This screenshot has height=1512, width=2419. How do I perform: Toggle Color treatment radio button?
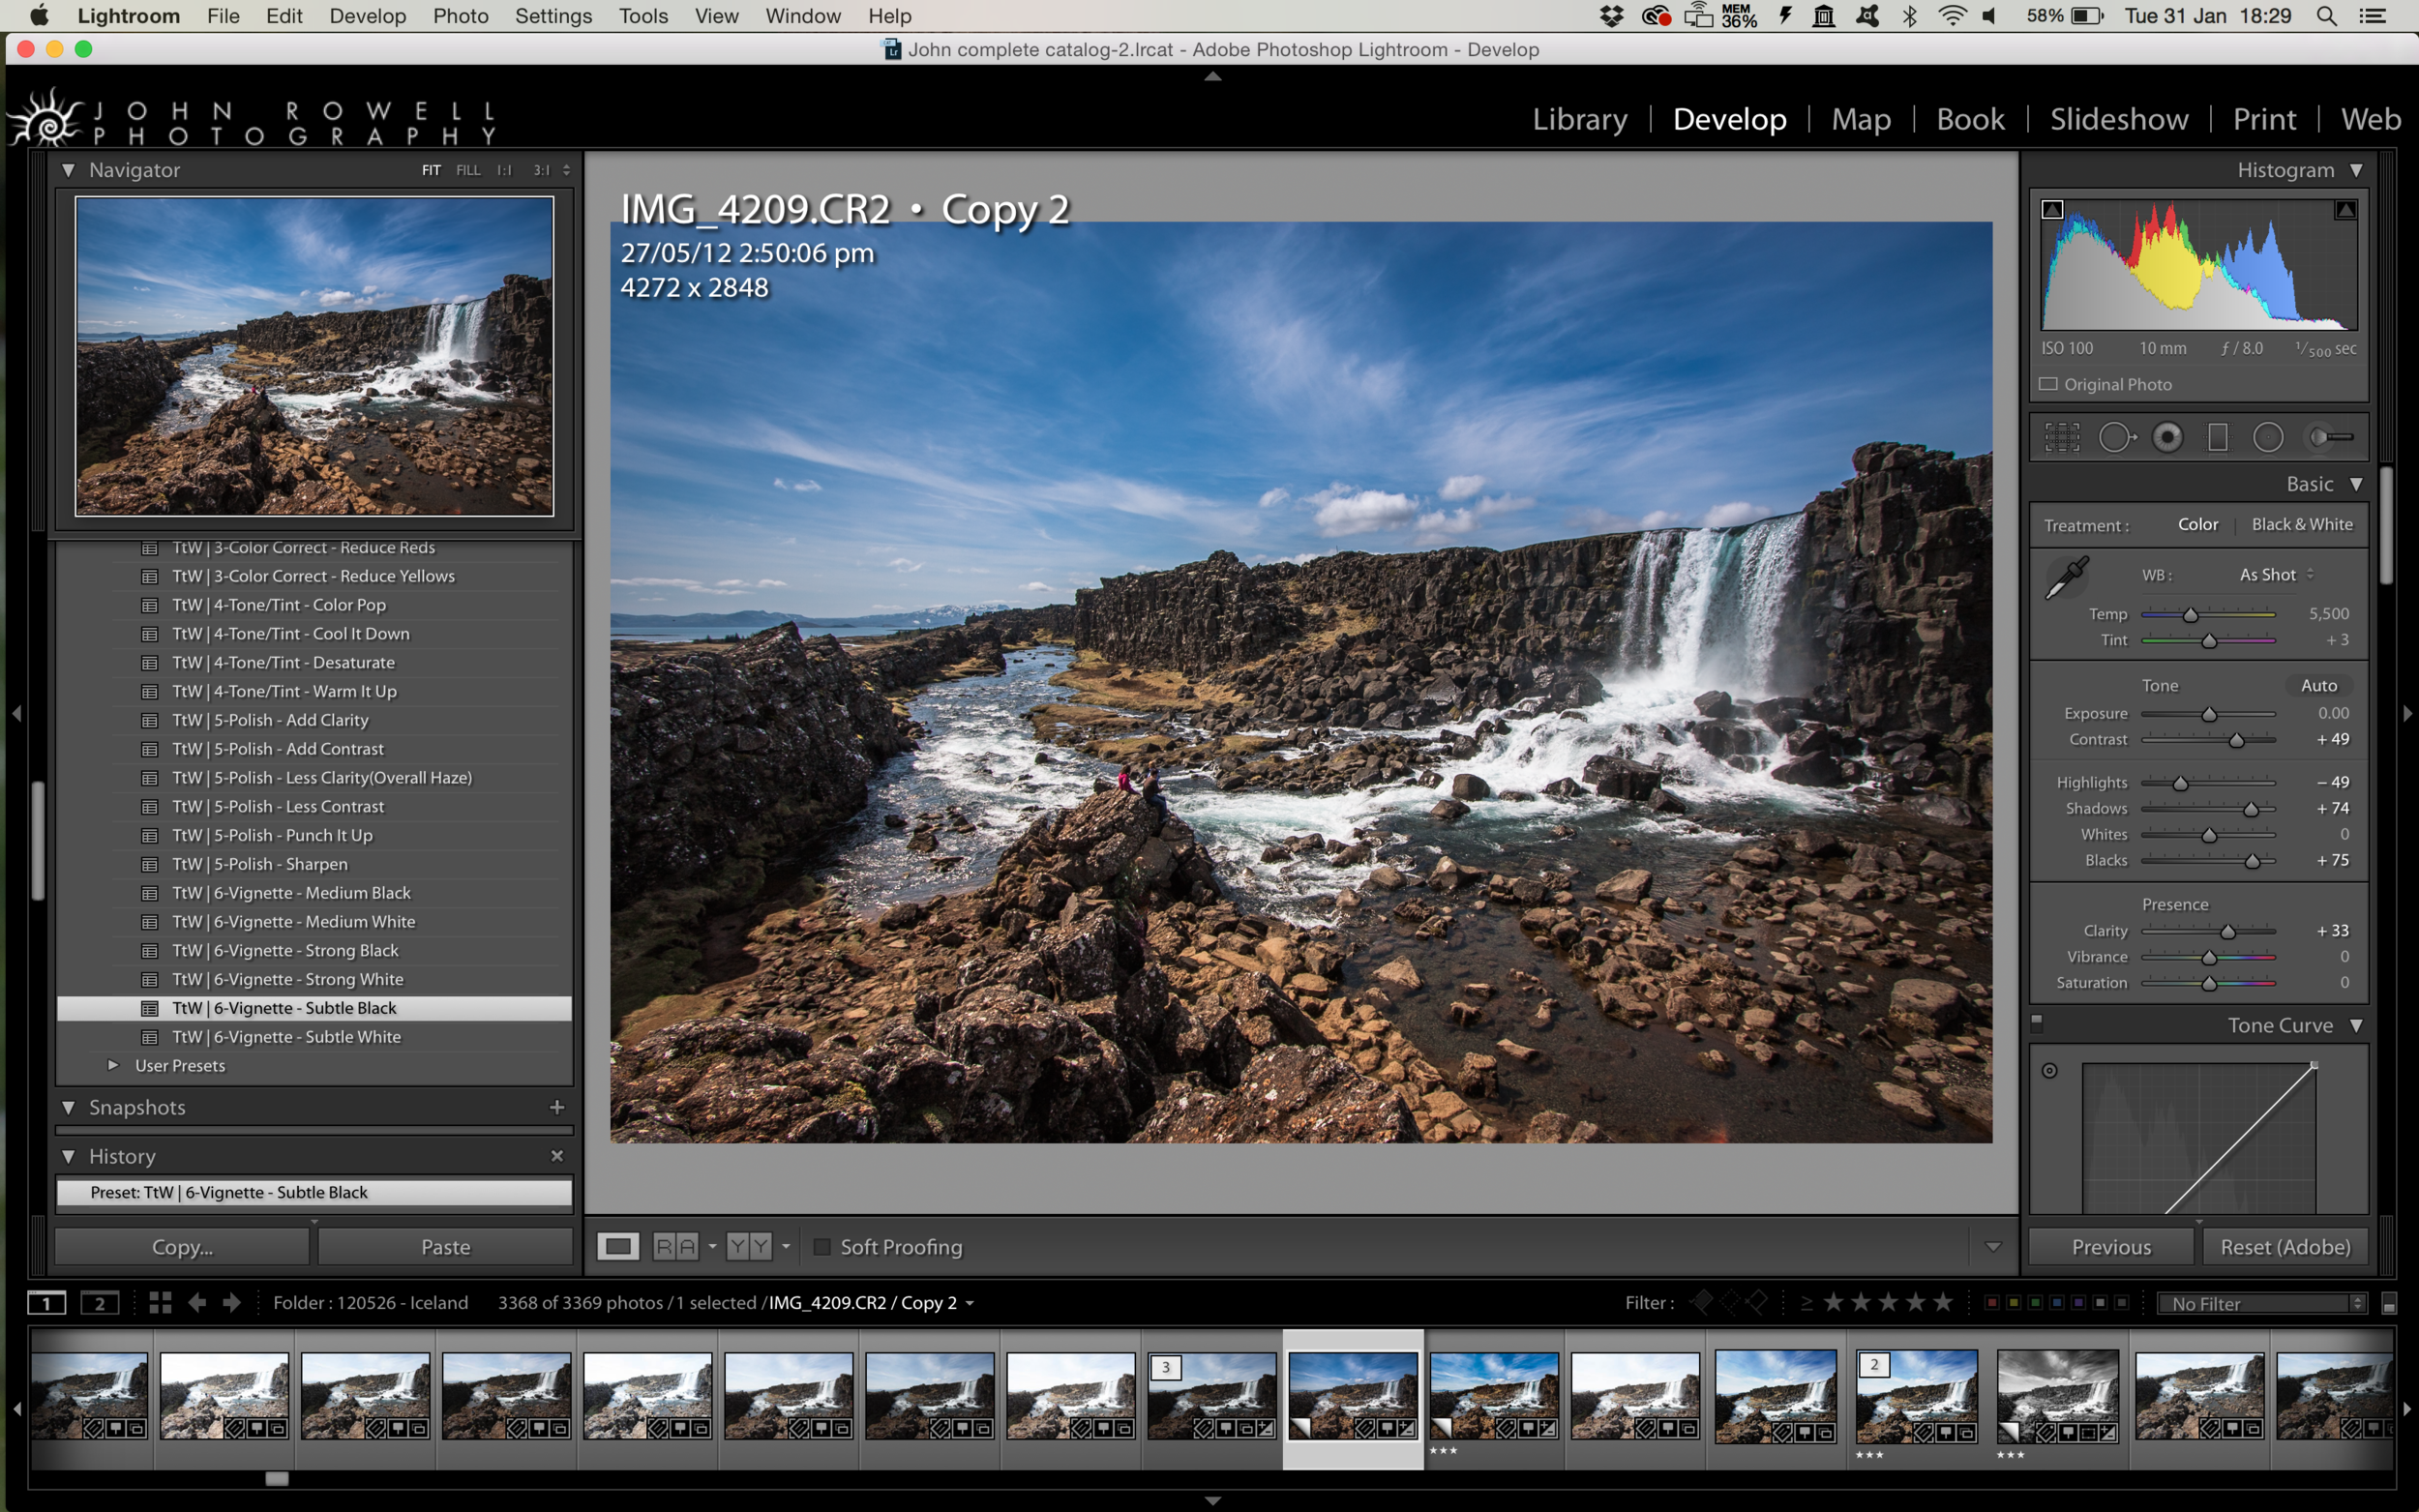pos(2199,526)
